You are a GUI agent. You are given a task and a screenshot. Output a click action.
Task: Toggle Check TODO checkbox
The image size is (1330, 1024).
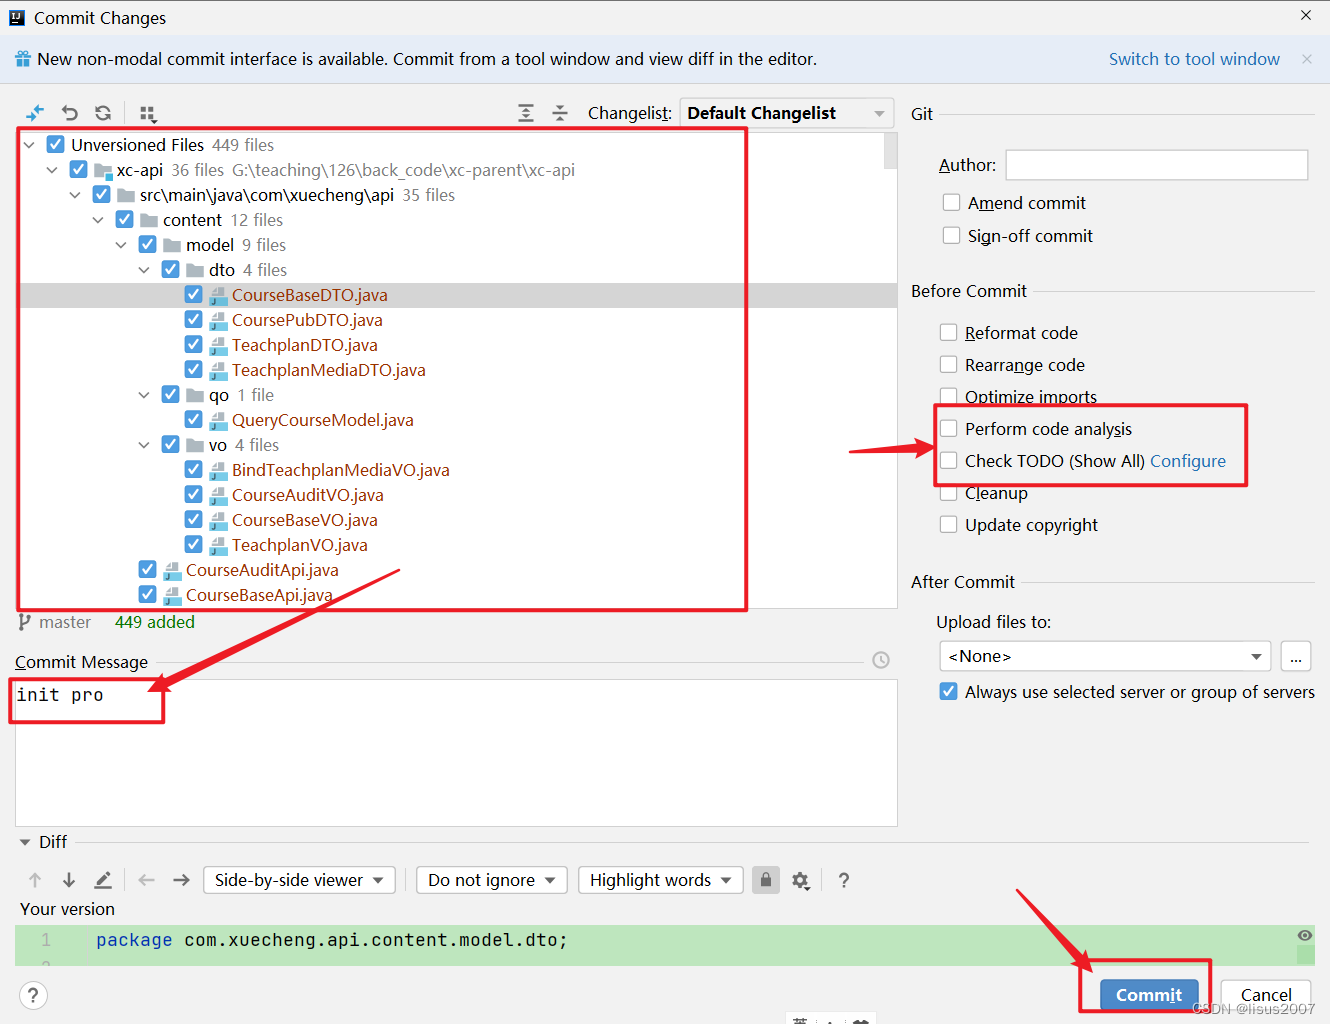(949, 461)
